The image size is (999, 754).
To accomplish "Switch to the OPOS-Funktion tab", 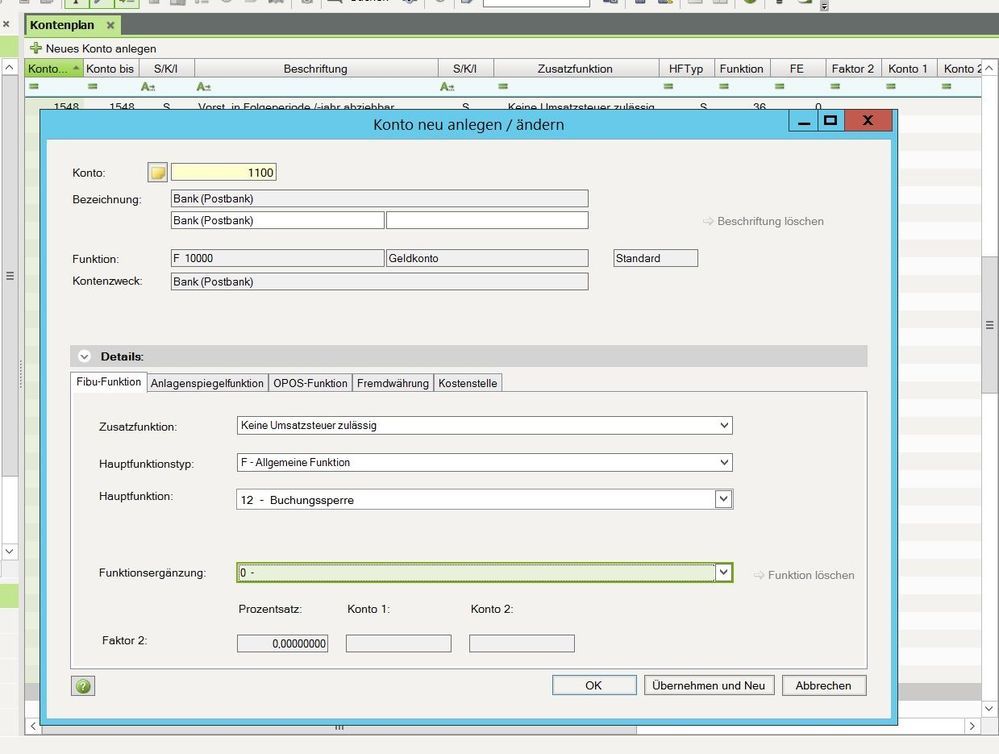I will (x=310, y=383).
